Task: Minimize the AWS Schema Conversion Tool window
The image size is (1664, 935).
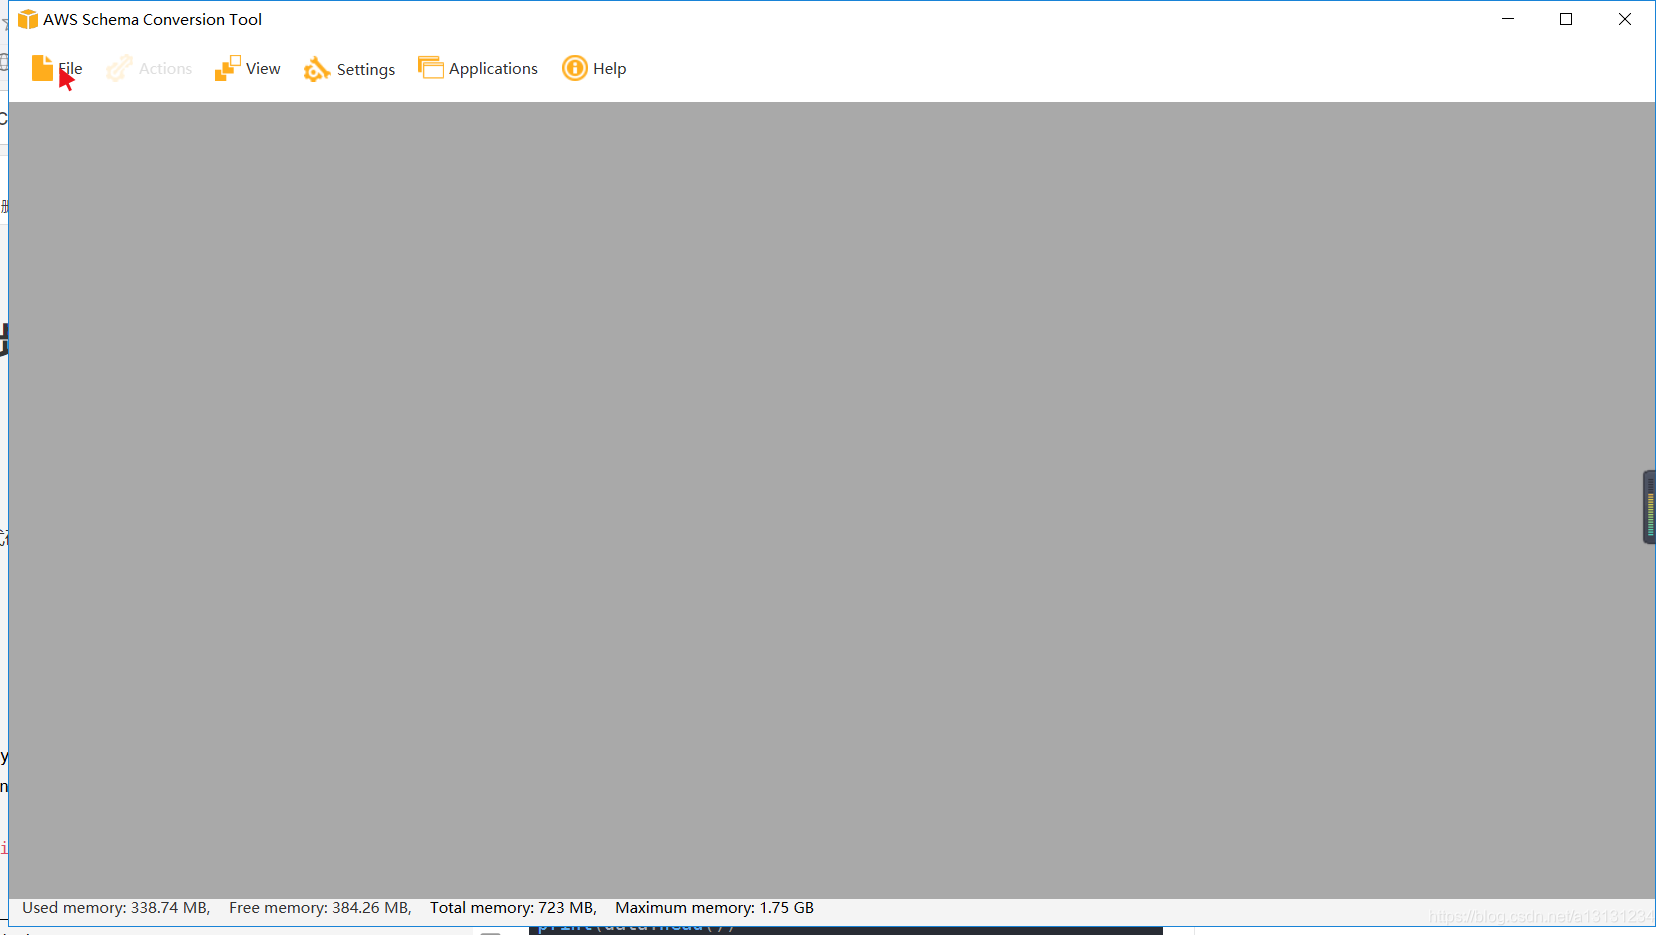Action: click(1508, 19)
